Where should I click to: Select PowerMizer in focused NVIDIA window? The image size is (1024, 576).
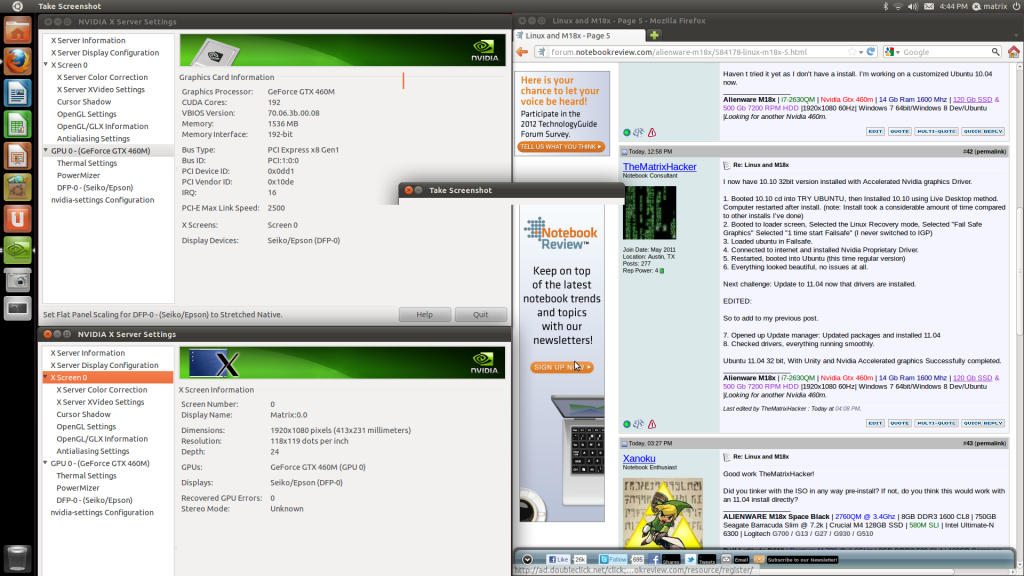[x=78, y=488]
